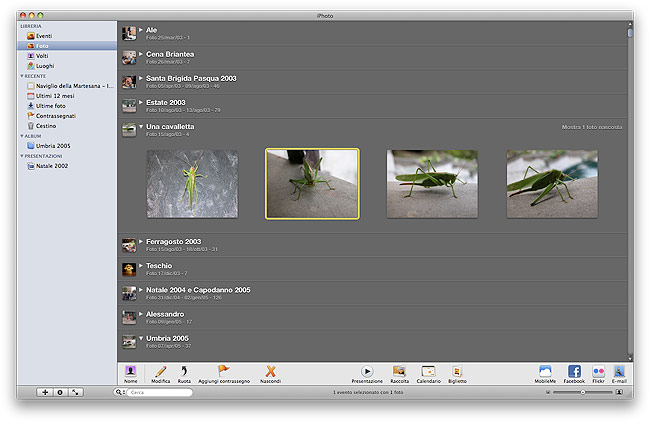Screen dimensions: 650x422
Task: Collapse the Umbria 2005 event
Action: (141, 338)
